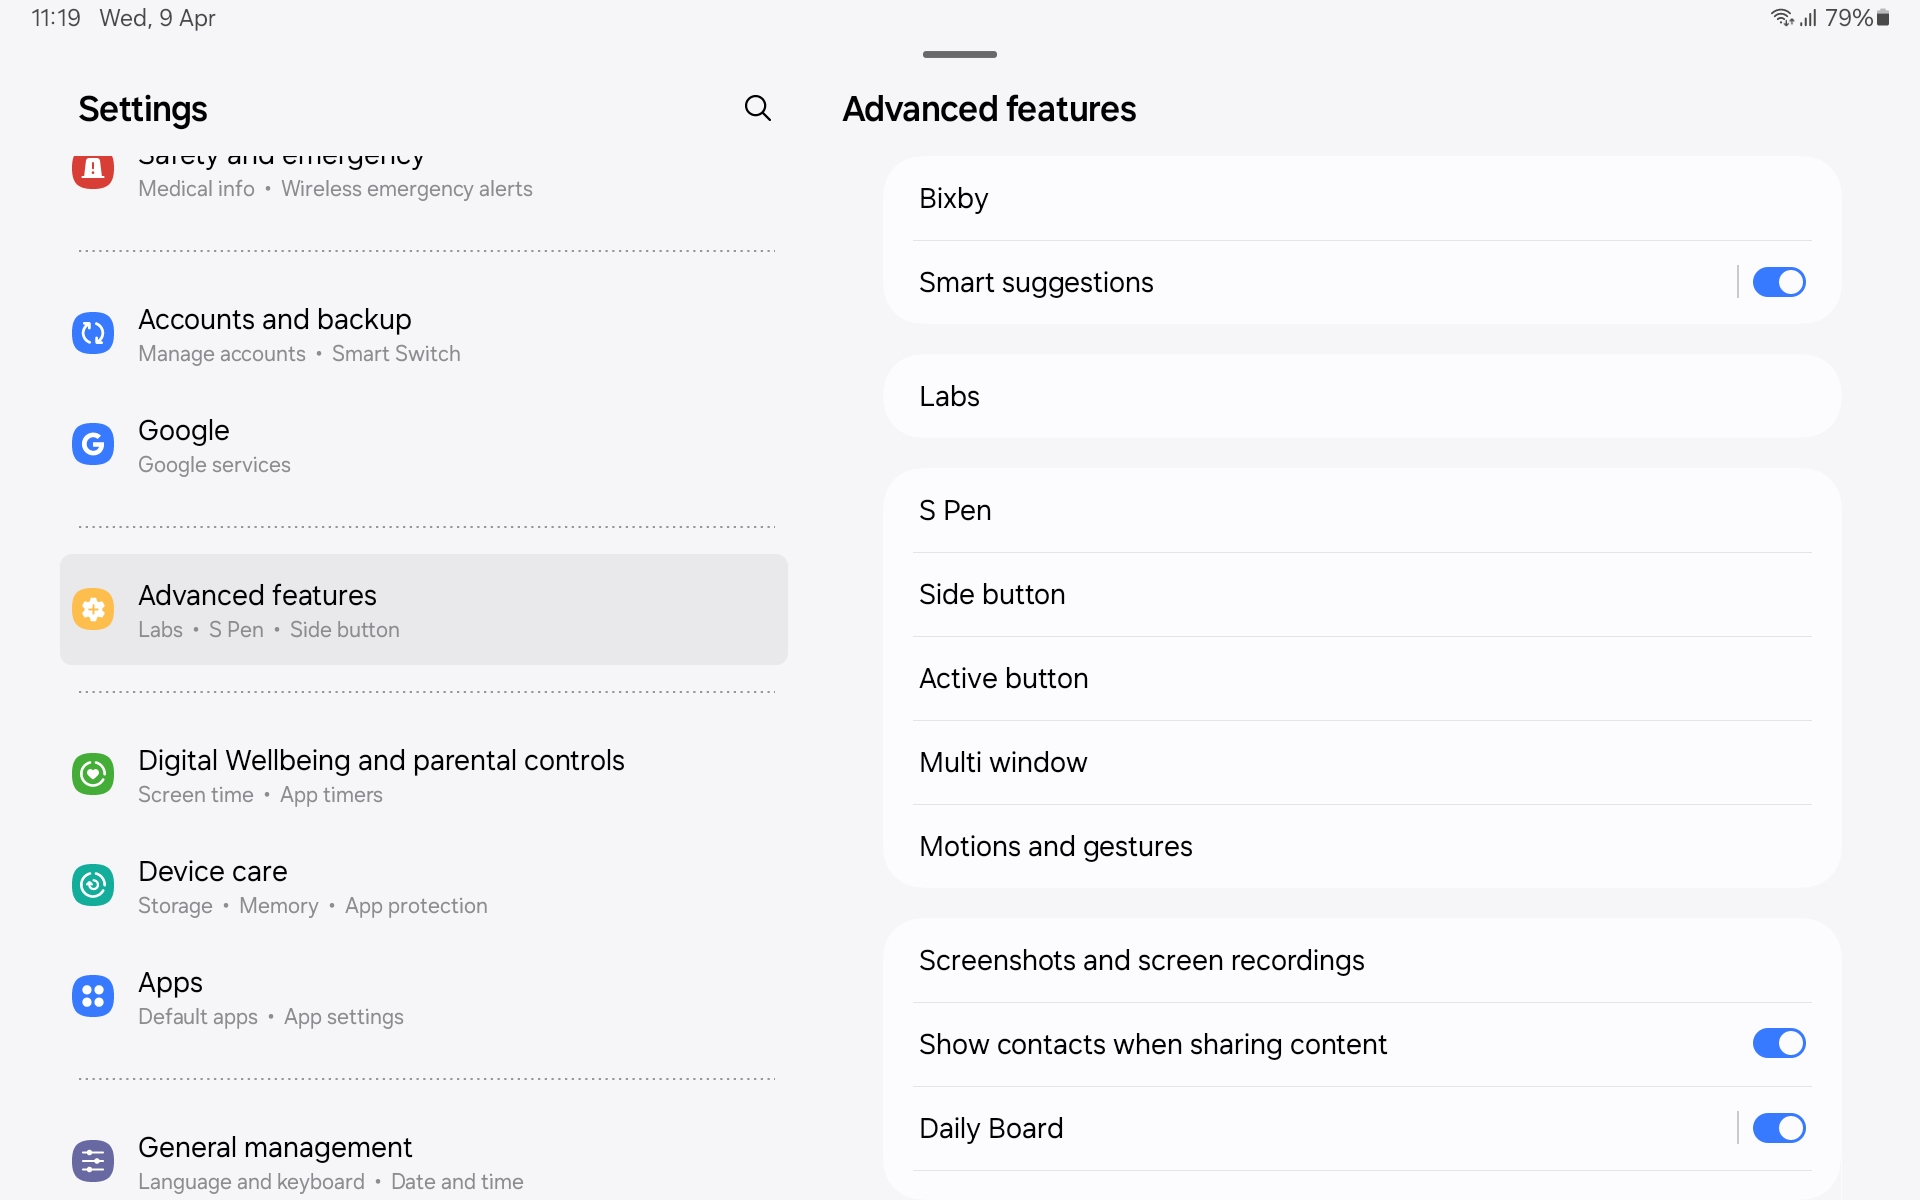
Task: Tap the red Safety and emergency icon
Action: point(93,170)
